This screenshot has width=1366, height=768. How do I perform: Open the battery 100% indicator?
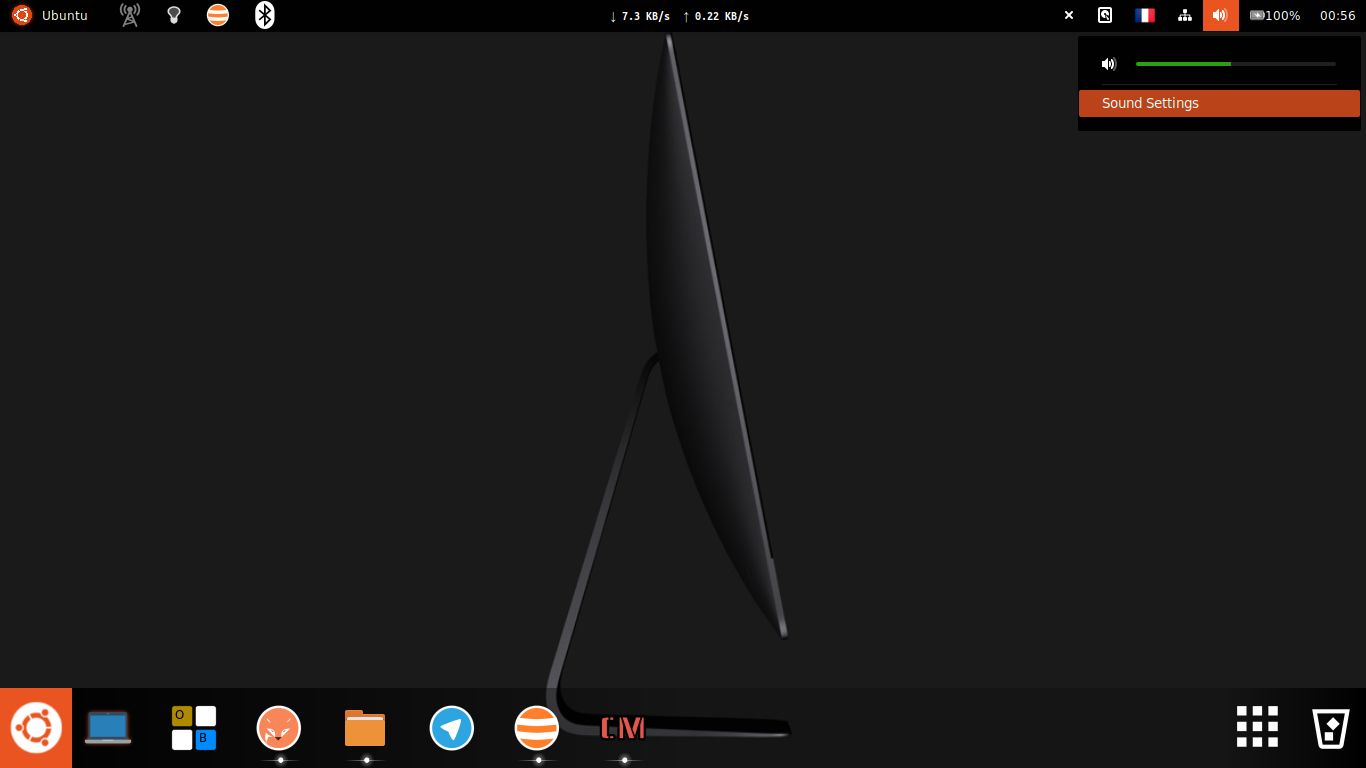coord(1275,15)
